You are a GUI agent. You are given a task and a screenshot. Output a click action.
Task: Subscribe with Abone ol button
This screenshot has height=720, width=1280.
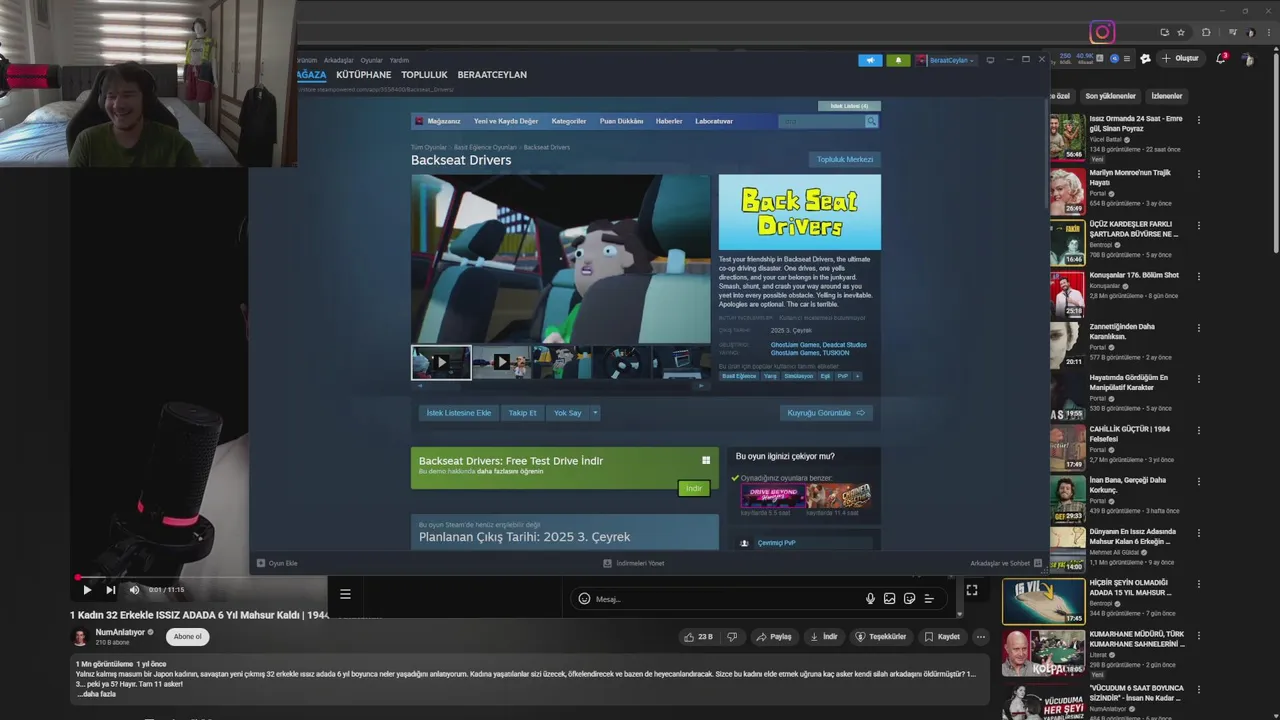pos(187,637)
